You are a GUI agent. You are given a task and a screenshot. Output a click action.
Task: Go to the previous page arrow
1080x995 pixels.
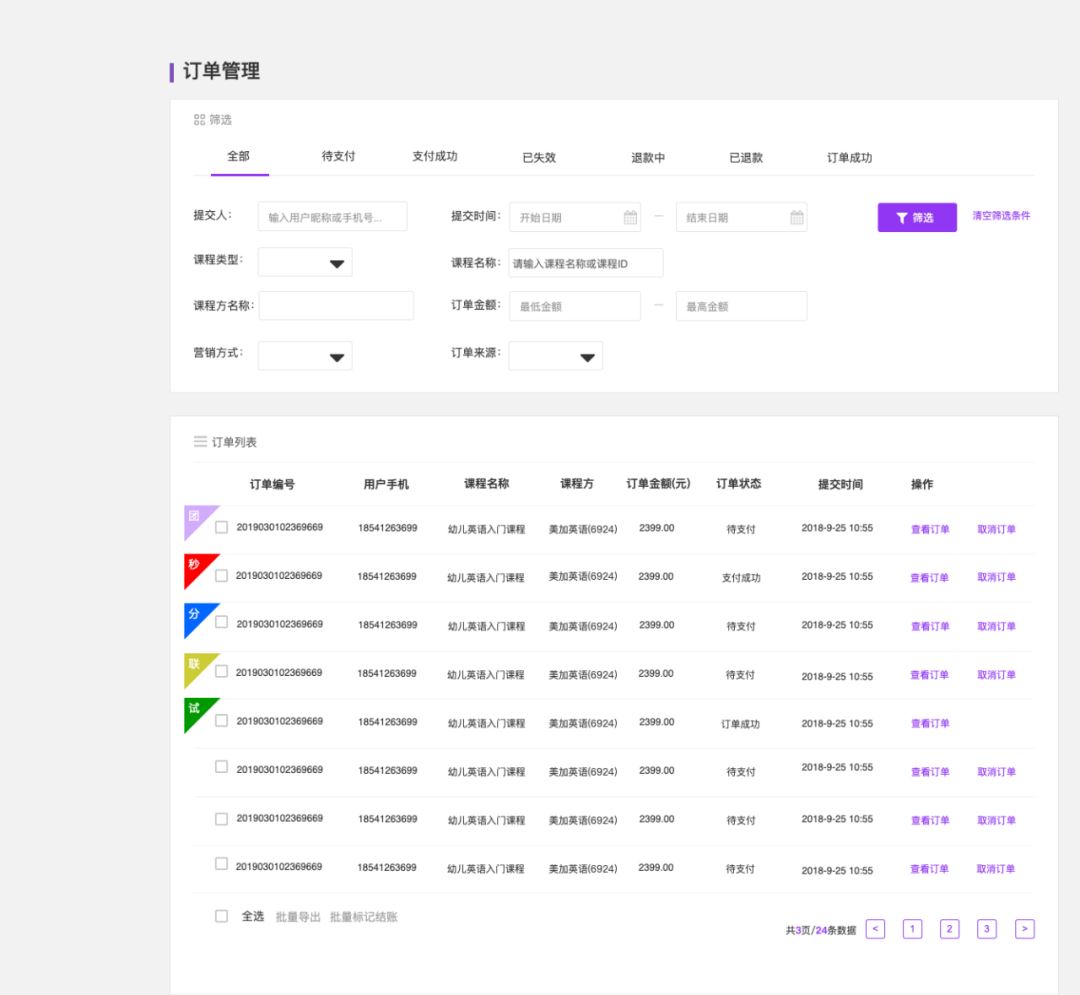click(x=875, y=929)
